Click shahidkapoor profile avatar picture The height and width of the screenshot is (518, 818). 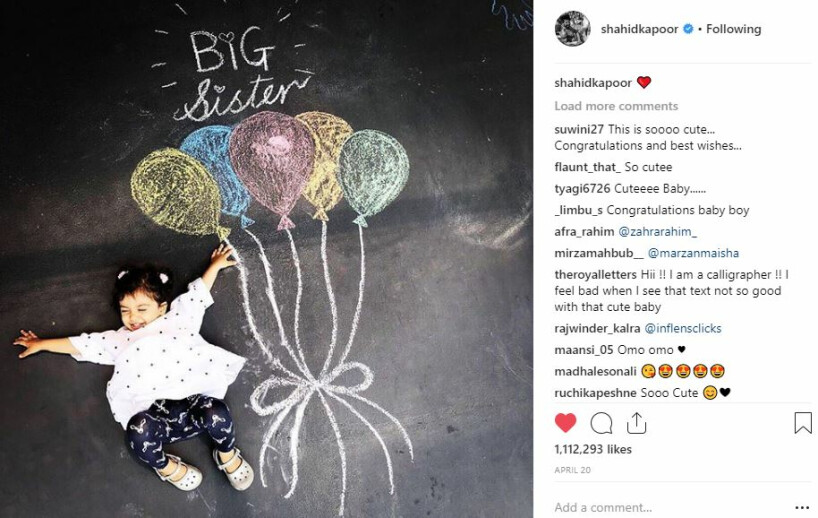coord(572,29)
